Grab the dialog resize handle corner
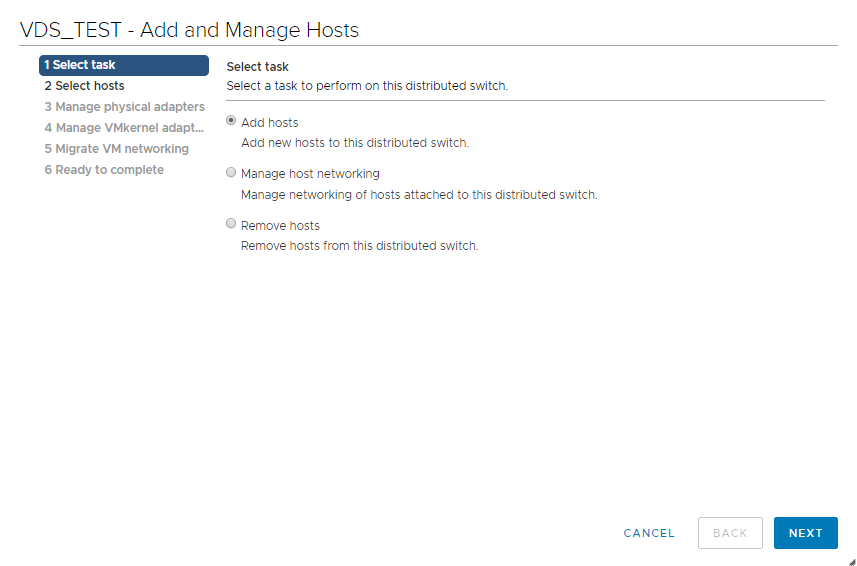 pos(851,560)
